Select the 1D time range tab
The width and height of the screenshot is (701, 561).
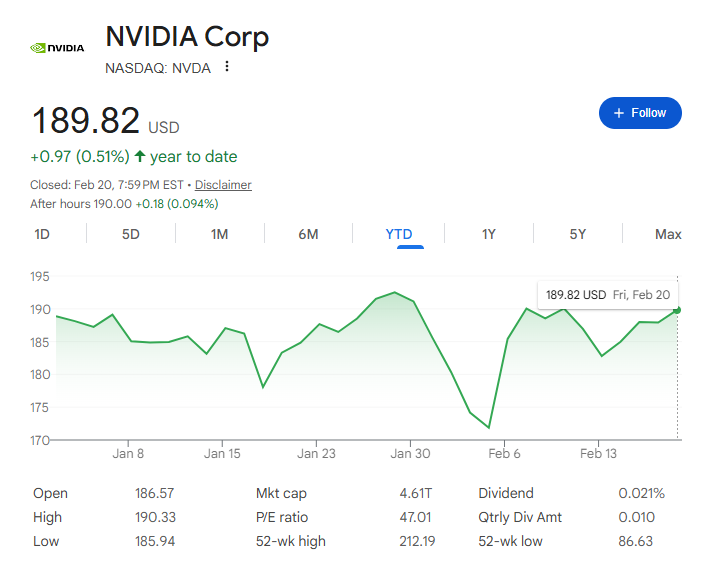(x=42, y=234)
